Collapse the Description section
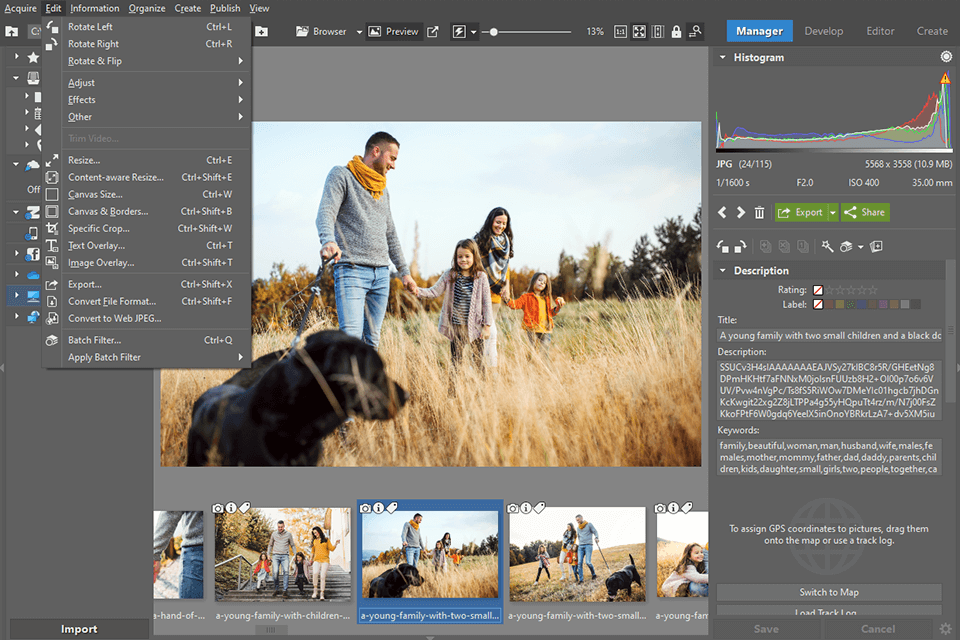960x640 pixels. click(x=723, y=270)
